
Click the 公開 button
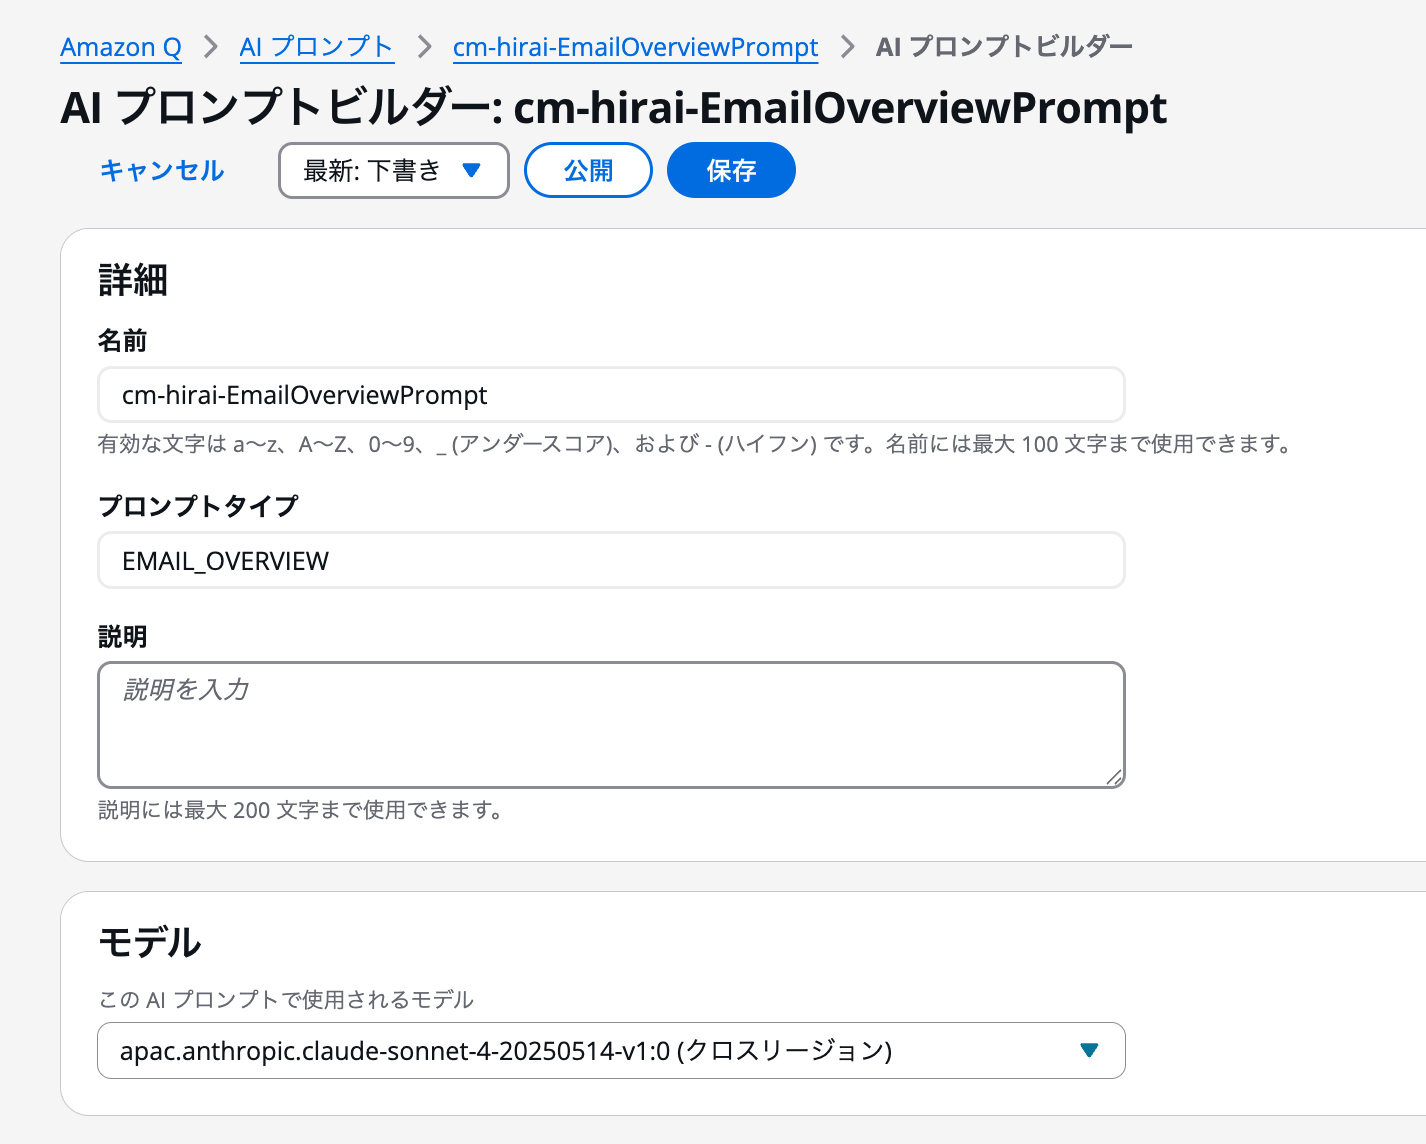pyautogui.click(x=588, y=171)
